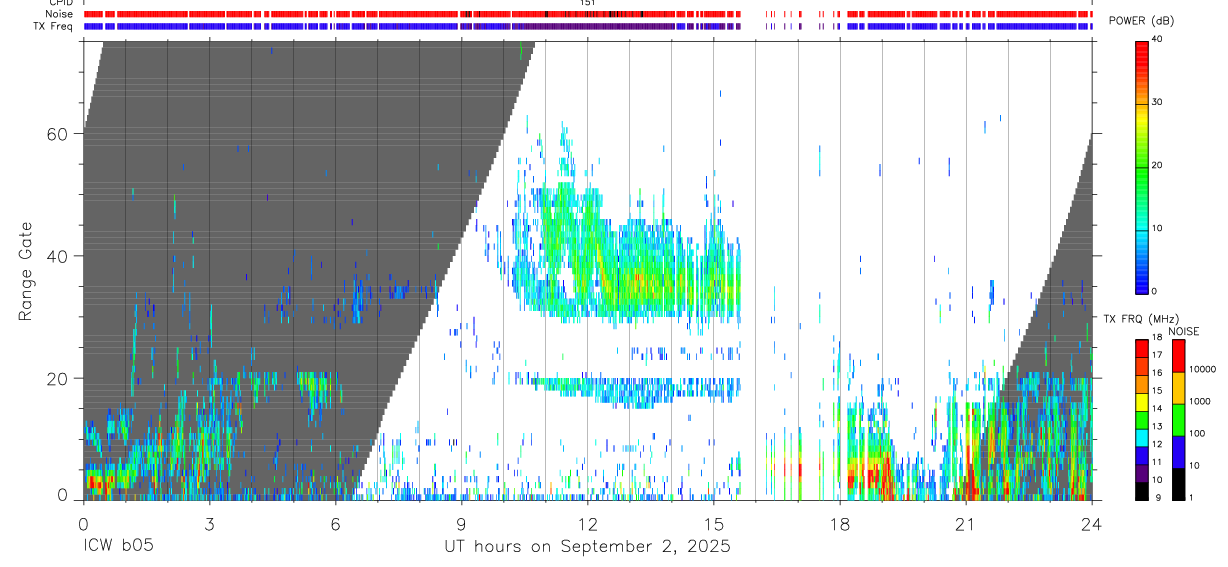Click the yellow 14 MHz segment of the TX FRQ colorbar
Image resolution: width=1228 pixels, height=567 pixels.
pyautogui.click(x=1141, y=402)
